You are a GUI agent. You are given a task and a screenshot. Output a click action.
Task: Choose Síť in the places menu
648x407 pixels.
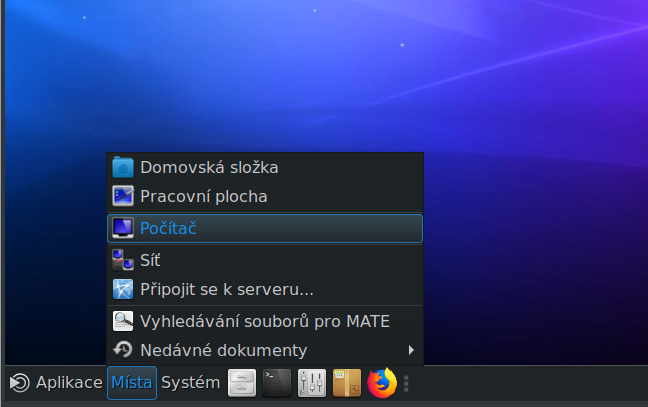click(x=265, y=260)
